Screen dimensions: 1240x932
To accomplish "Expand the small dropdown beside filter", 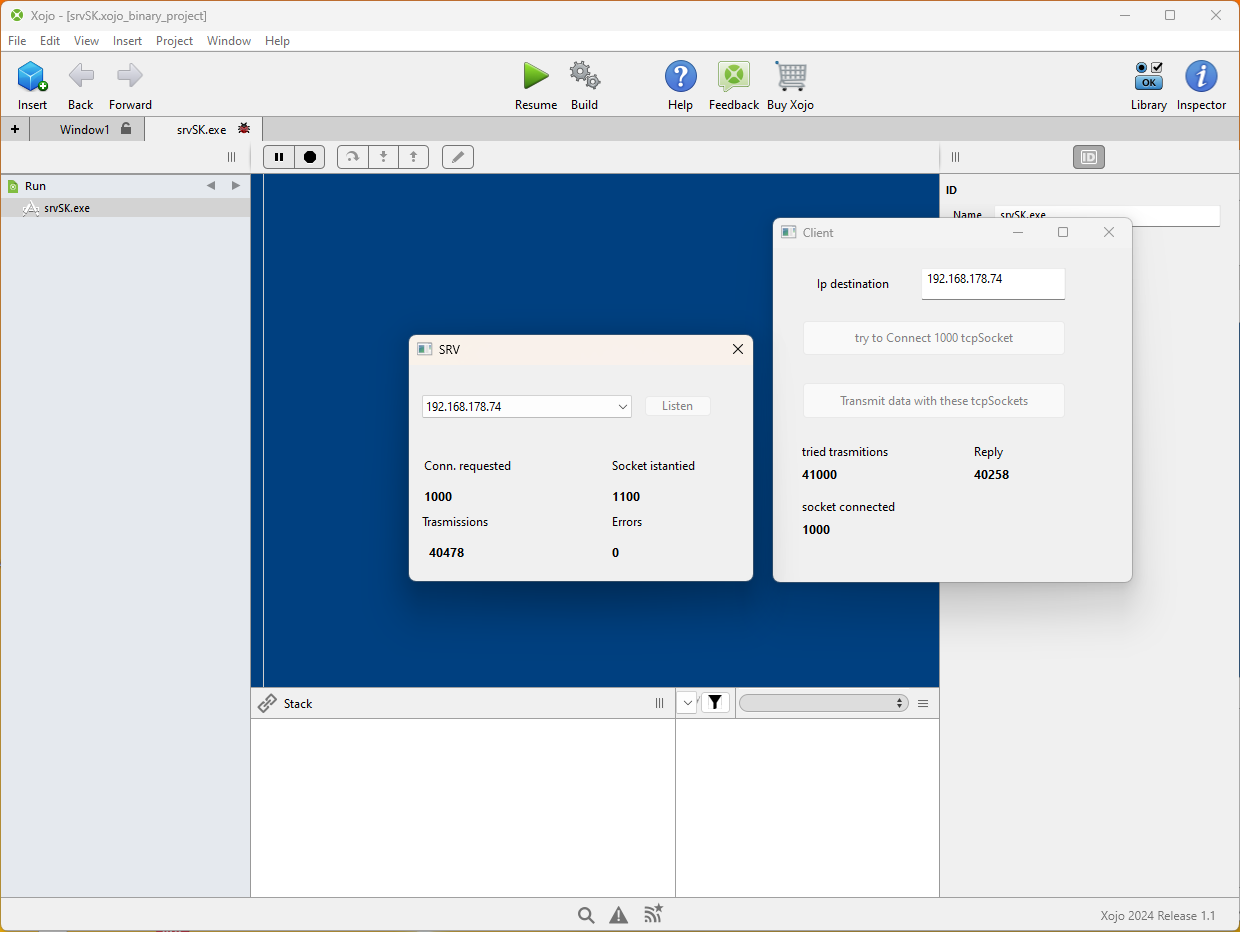I will pyautogui.click(x=687, y=703).
